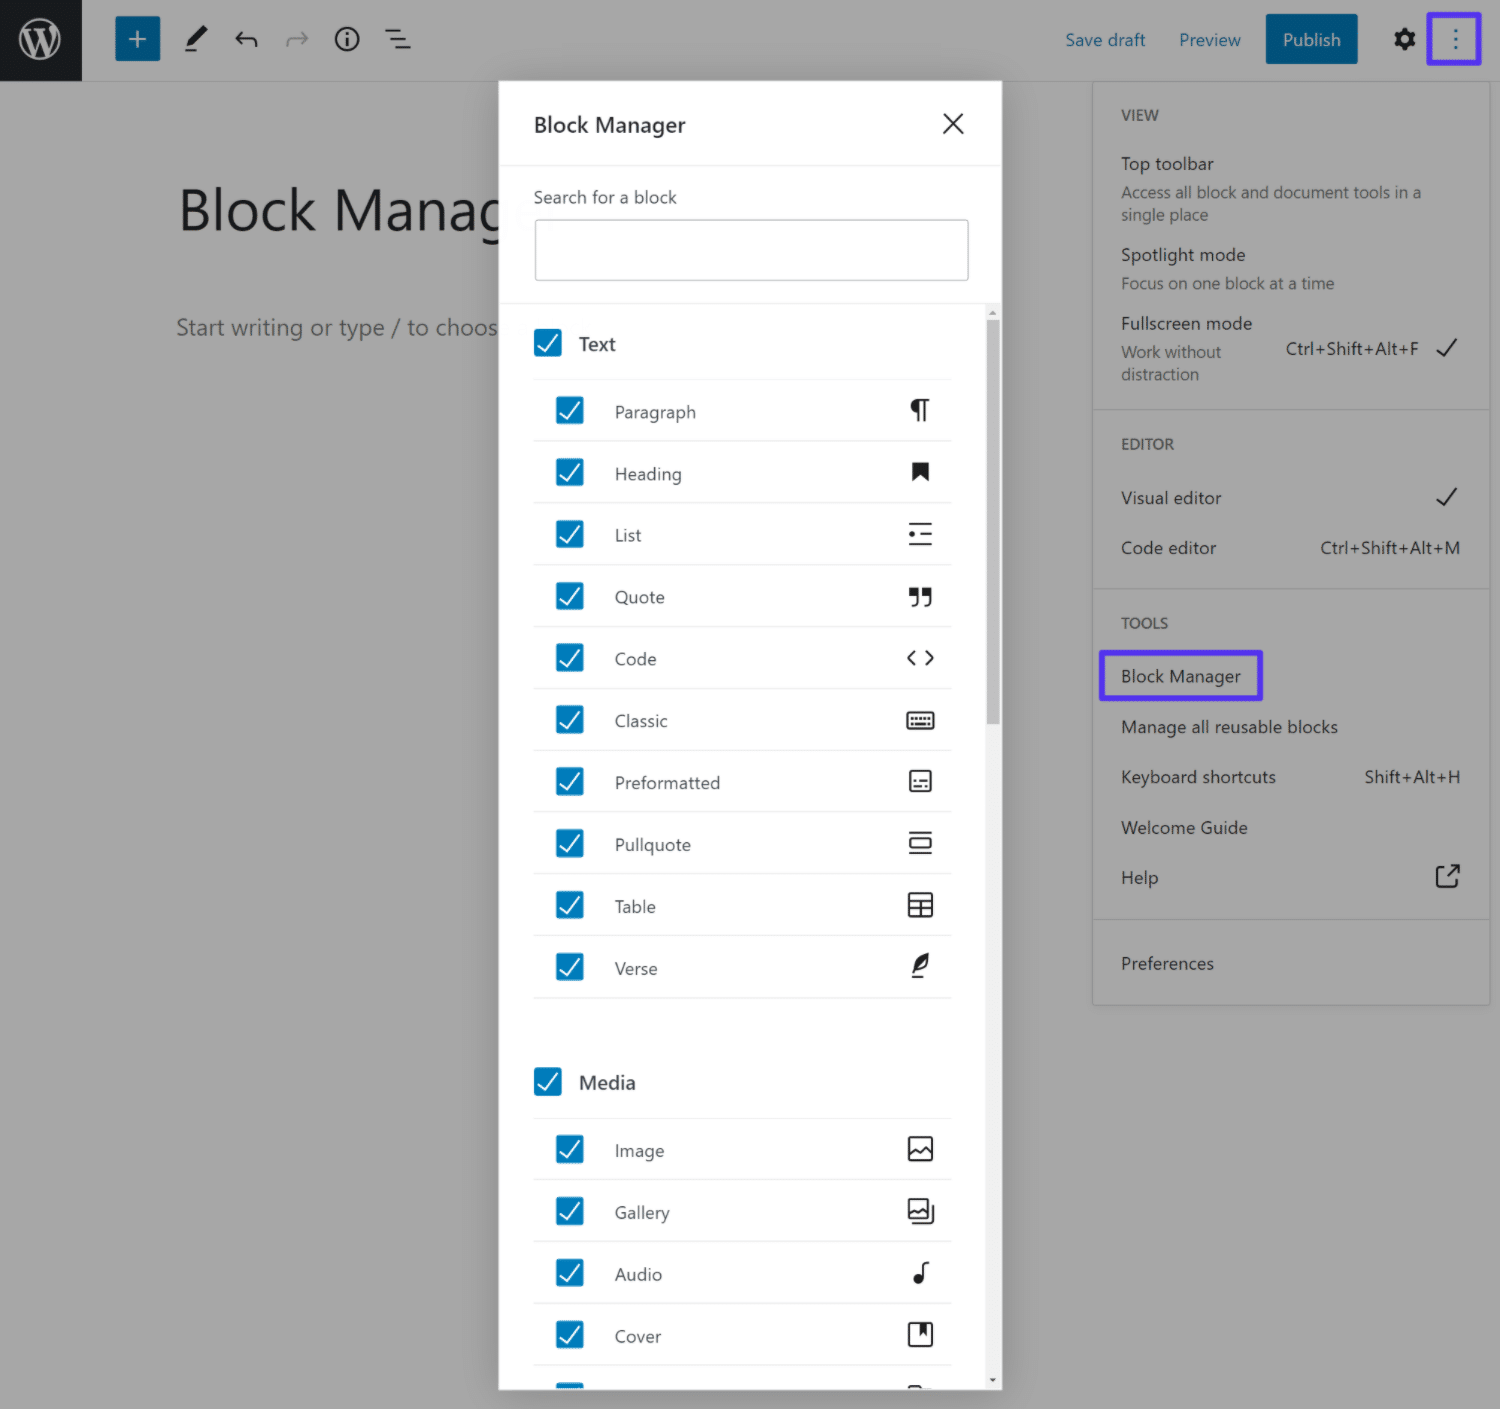Screen dimensions: 1500x1409
Task: Switch to the Code editor
Action: tap(1168, 547)
